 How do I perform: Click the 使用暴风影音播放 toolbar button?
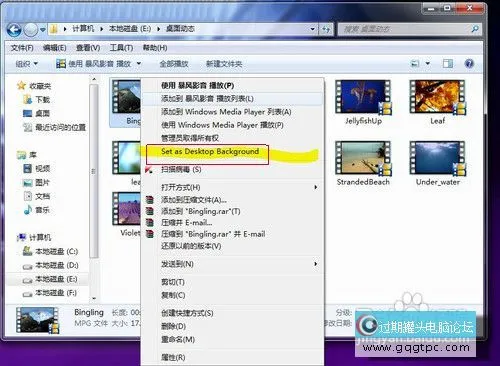[93, 64]
